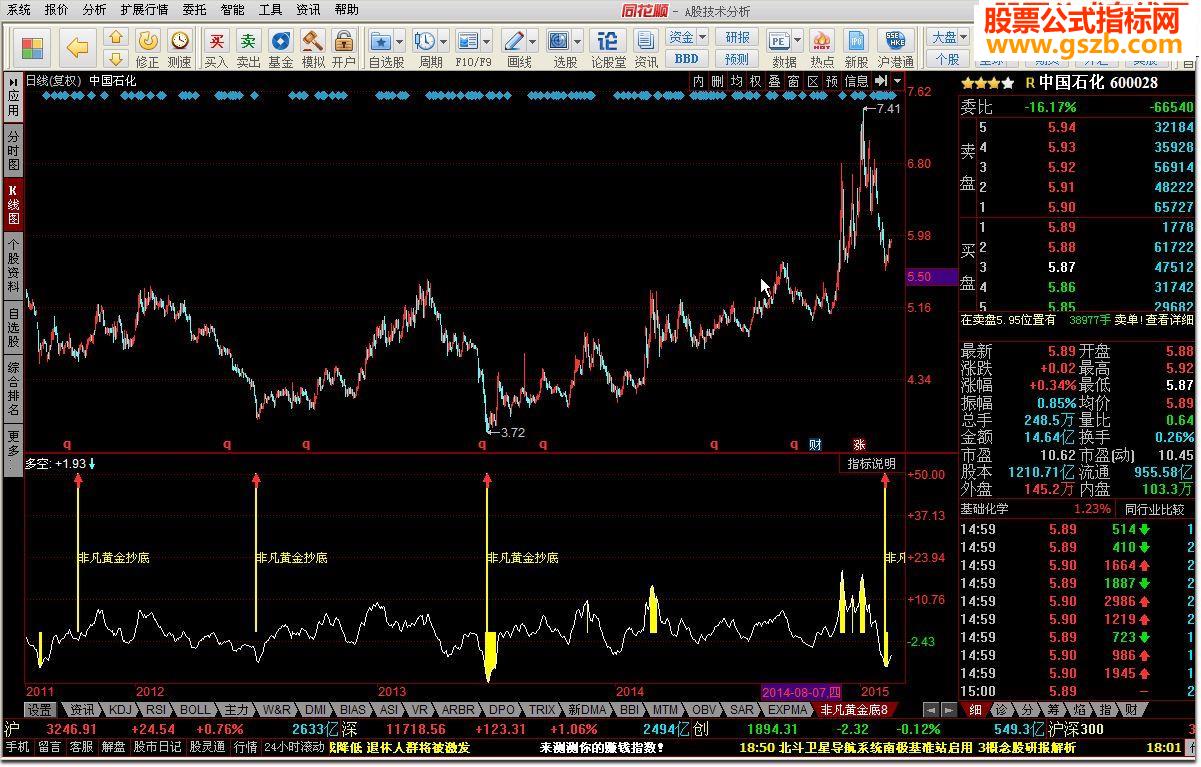Click the BBD button
Viewport: 1201px width, 767px height.
pyautogui.click(x=686, y=59)
